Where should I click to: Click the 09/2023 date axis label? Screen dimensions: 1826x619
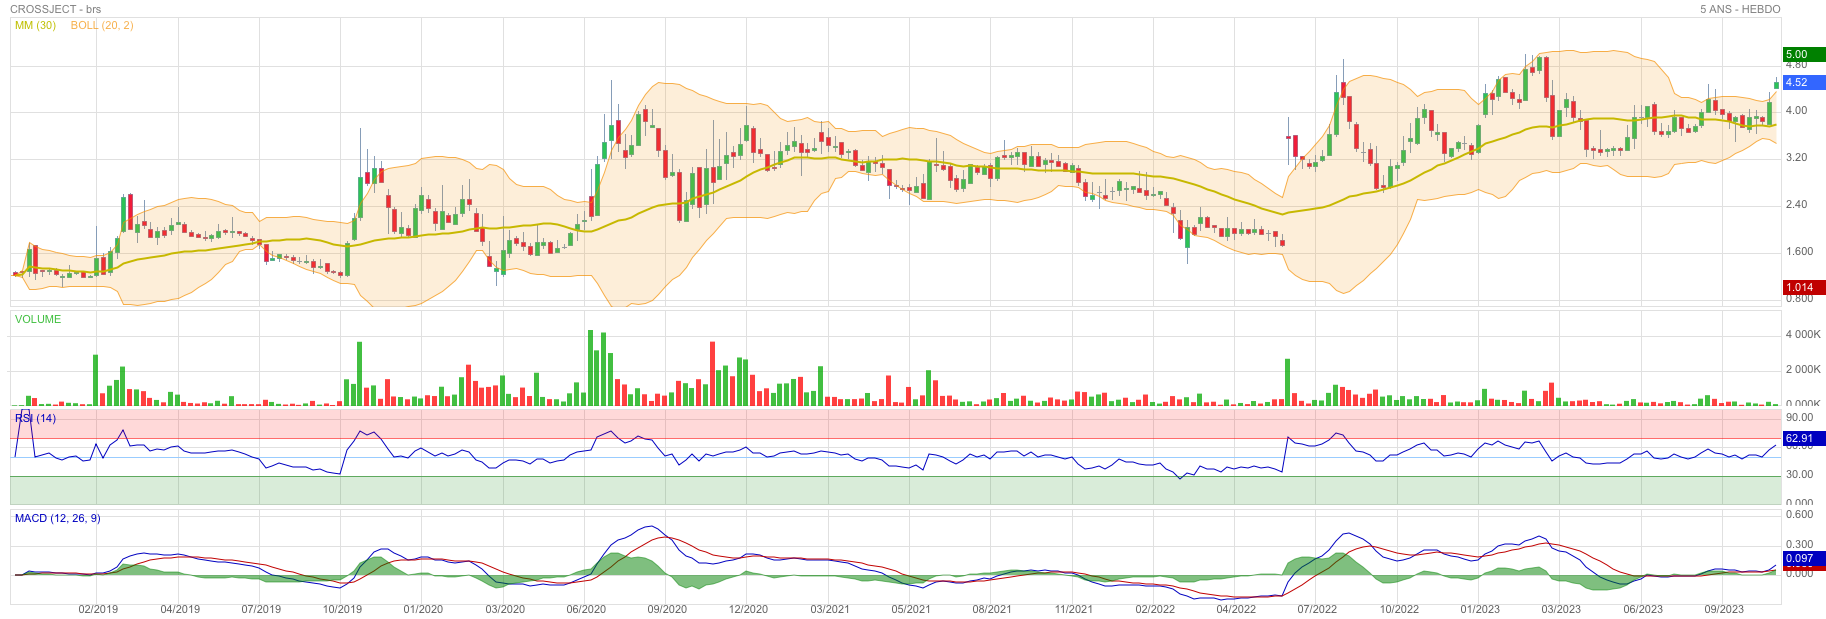pos(1724,609)
